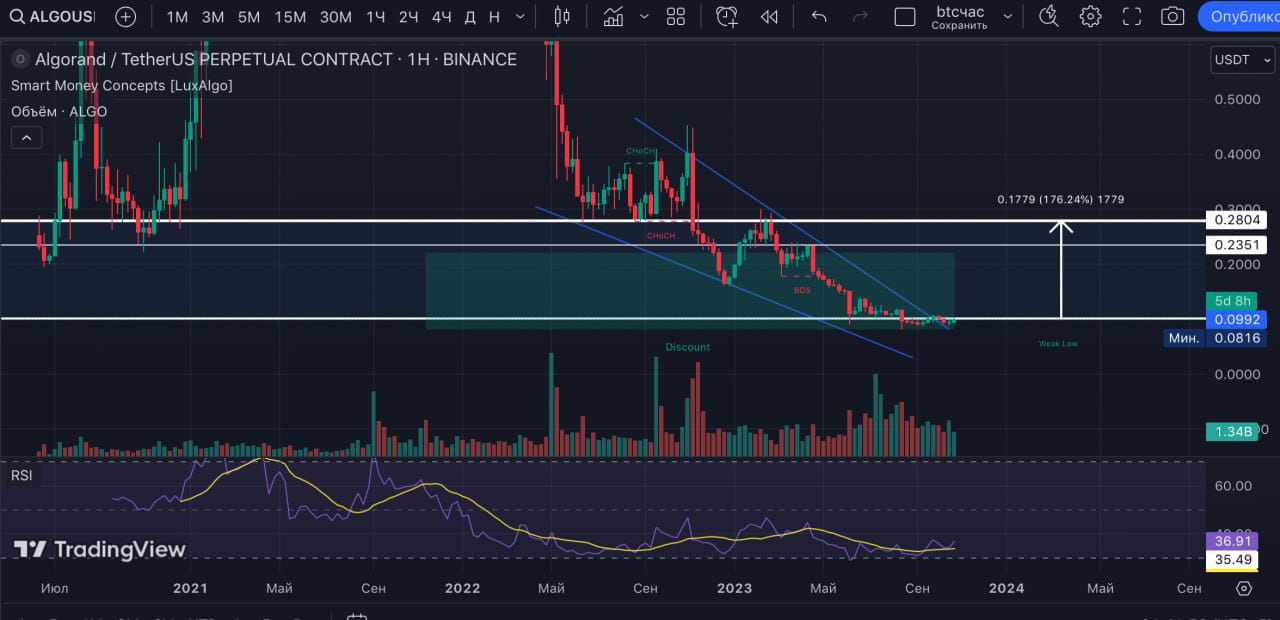
Task: Choose the 2Ч timeframe
Action: [x=408, y=17]
